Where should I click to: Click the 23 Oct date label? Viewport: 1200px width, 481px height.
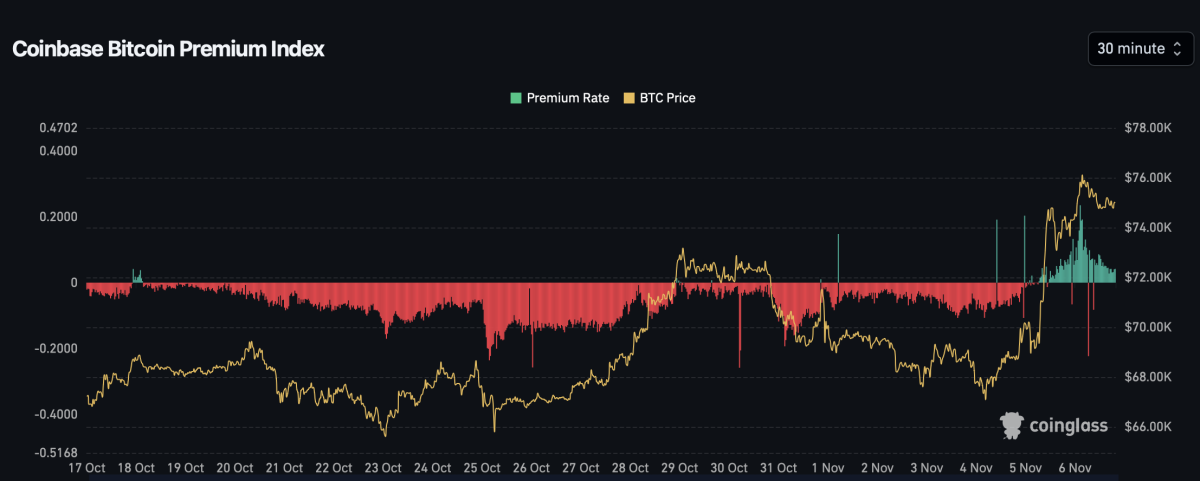(384, 467)
